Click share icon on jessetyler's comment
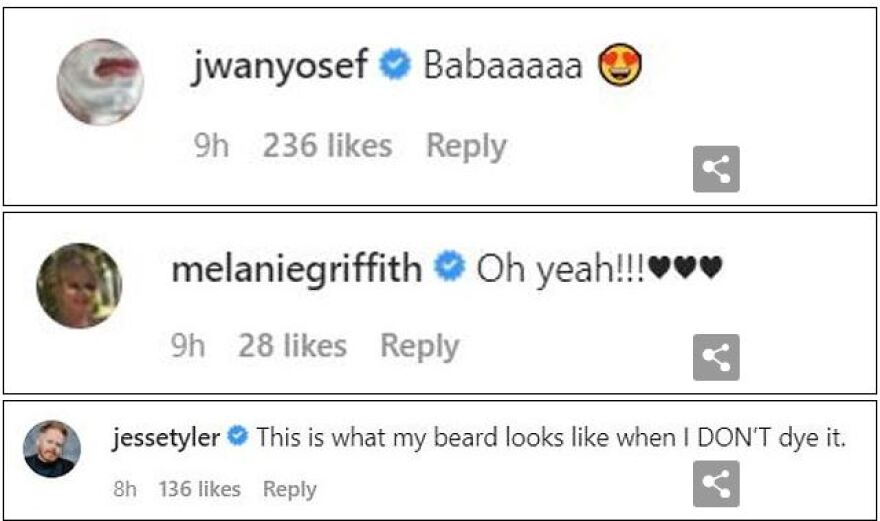Viewport: 880px width, 521px height. tap(716, 484)
